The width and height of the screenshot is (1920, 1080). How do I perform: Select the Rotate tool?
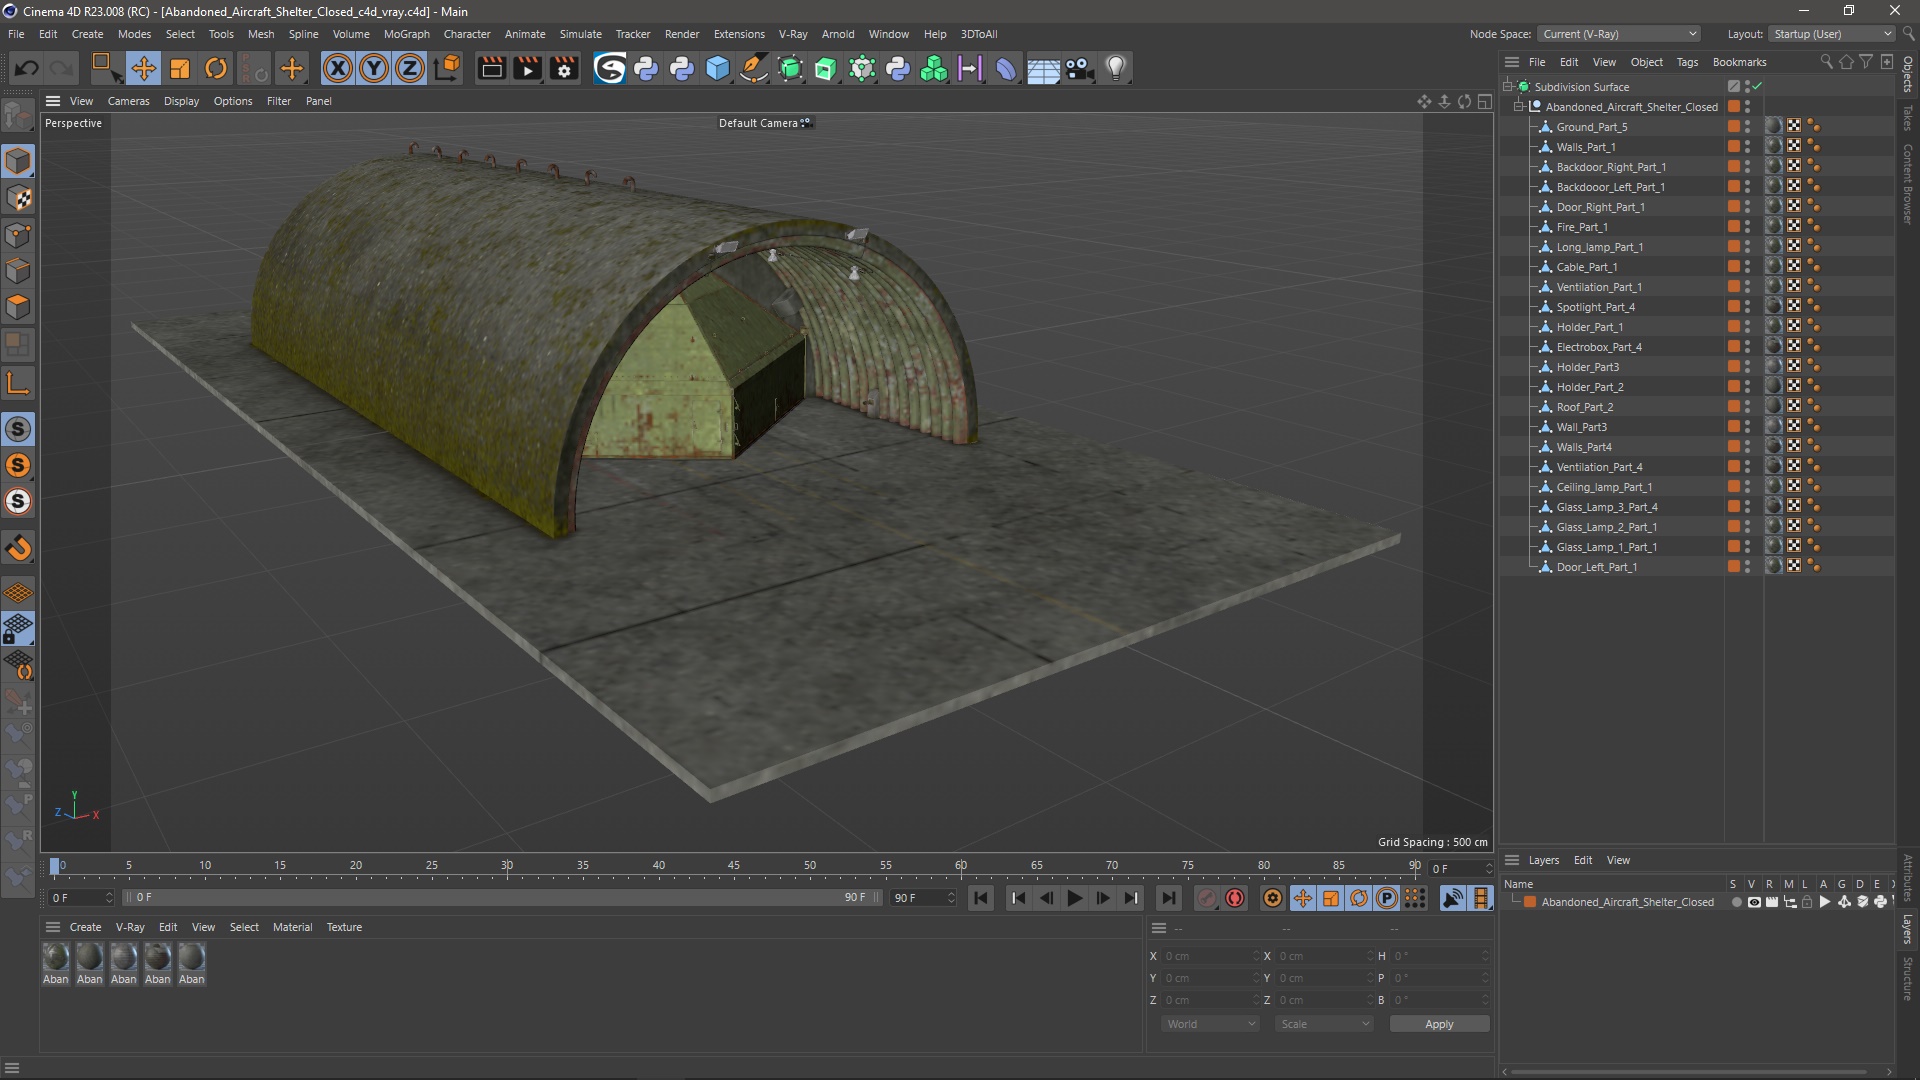click(x=216, y=68)
